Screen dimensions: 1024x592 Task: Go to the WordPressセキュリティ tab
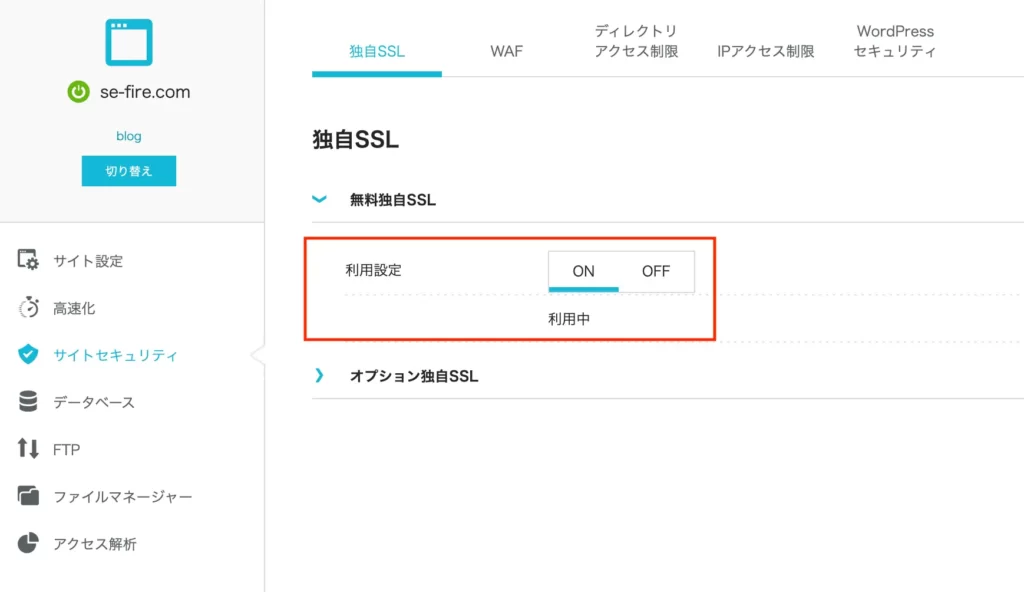point(895,41)
